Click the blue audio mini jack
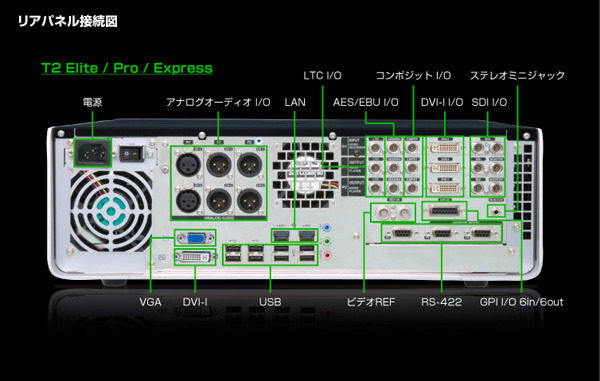600x381 pixels. 327,228
